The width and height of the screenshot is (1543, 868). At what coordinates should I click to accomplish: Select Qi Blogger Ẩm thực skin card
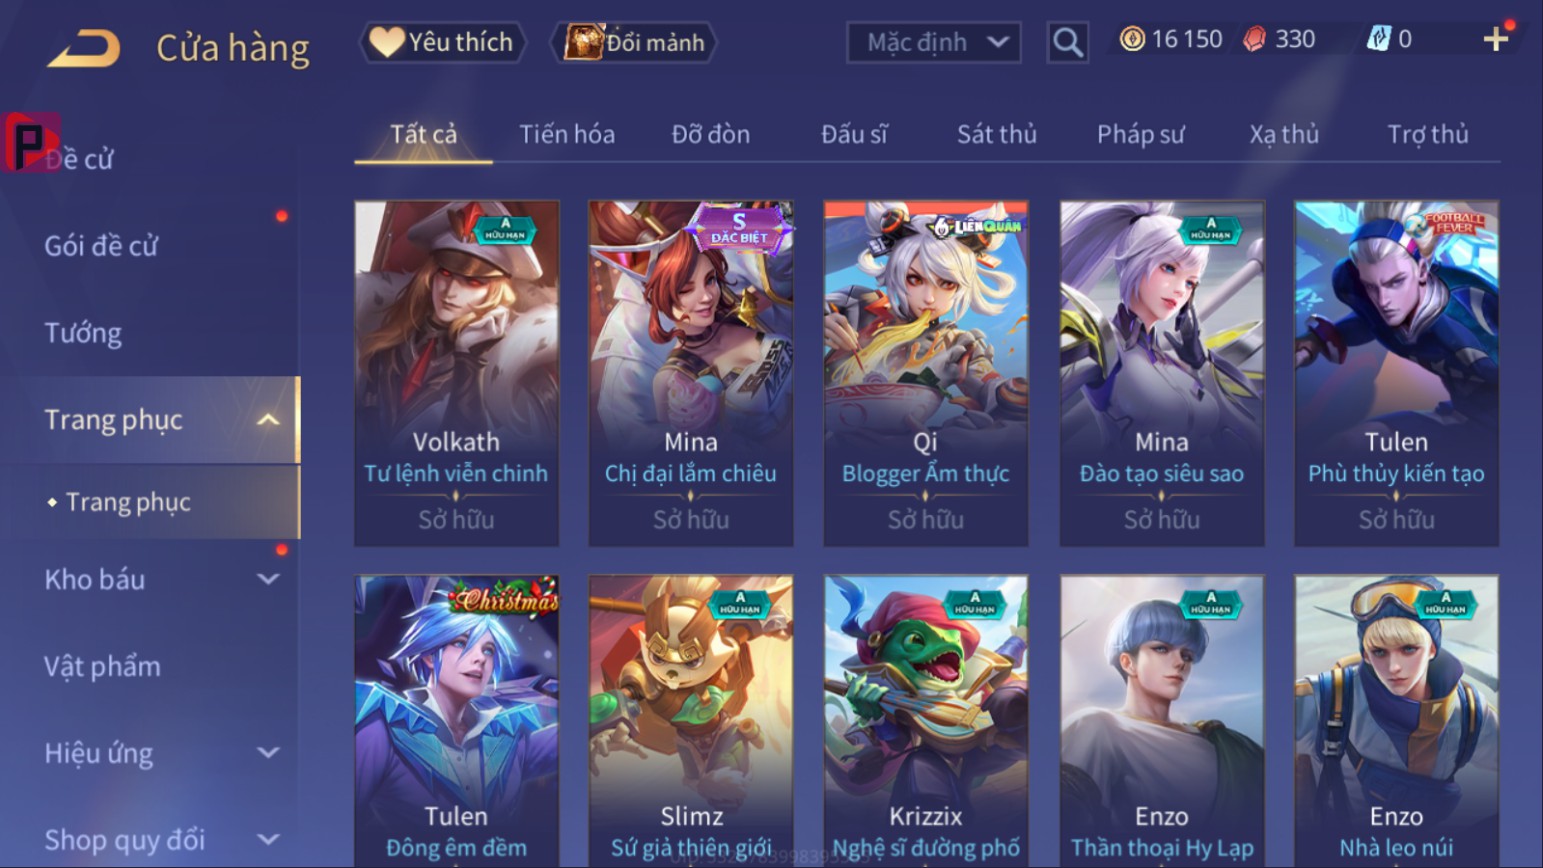coord(926,373)
